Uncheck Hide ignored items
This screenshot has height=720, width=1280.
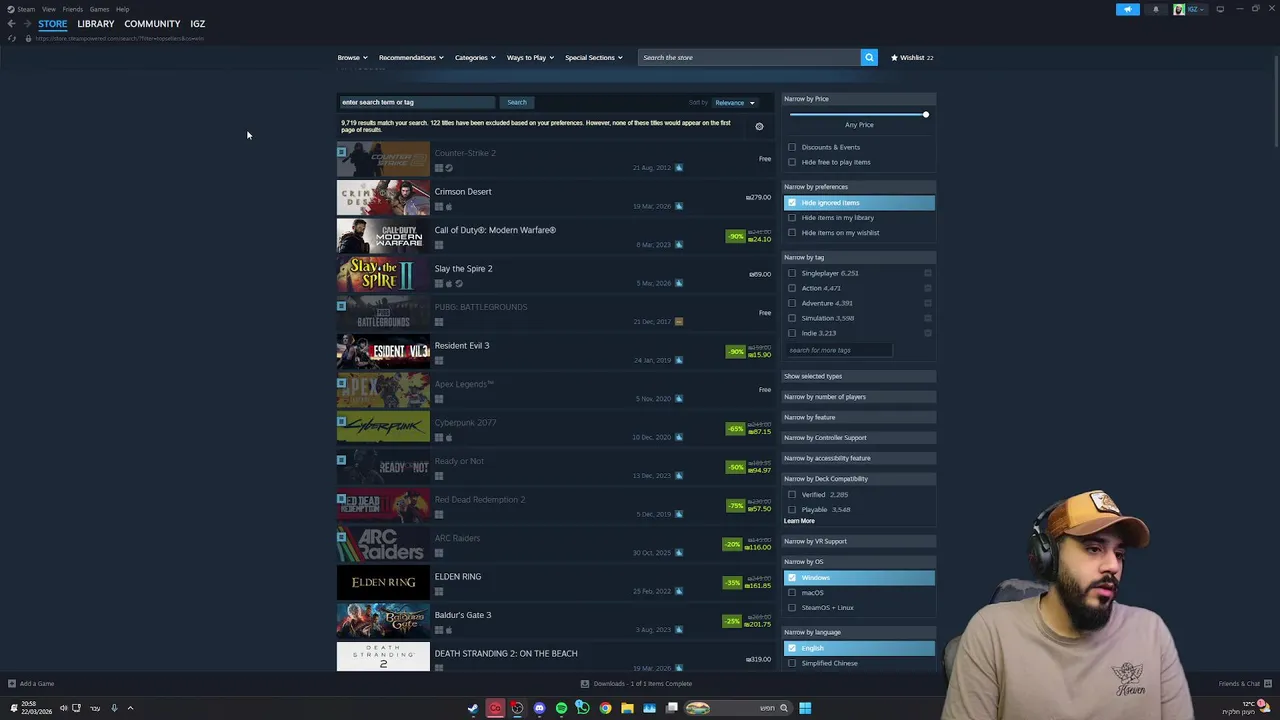tap(792, 203)
